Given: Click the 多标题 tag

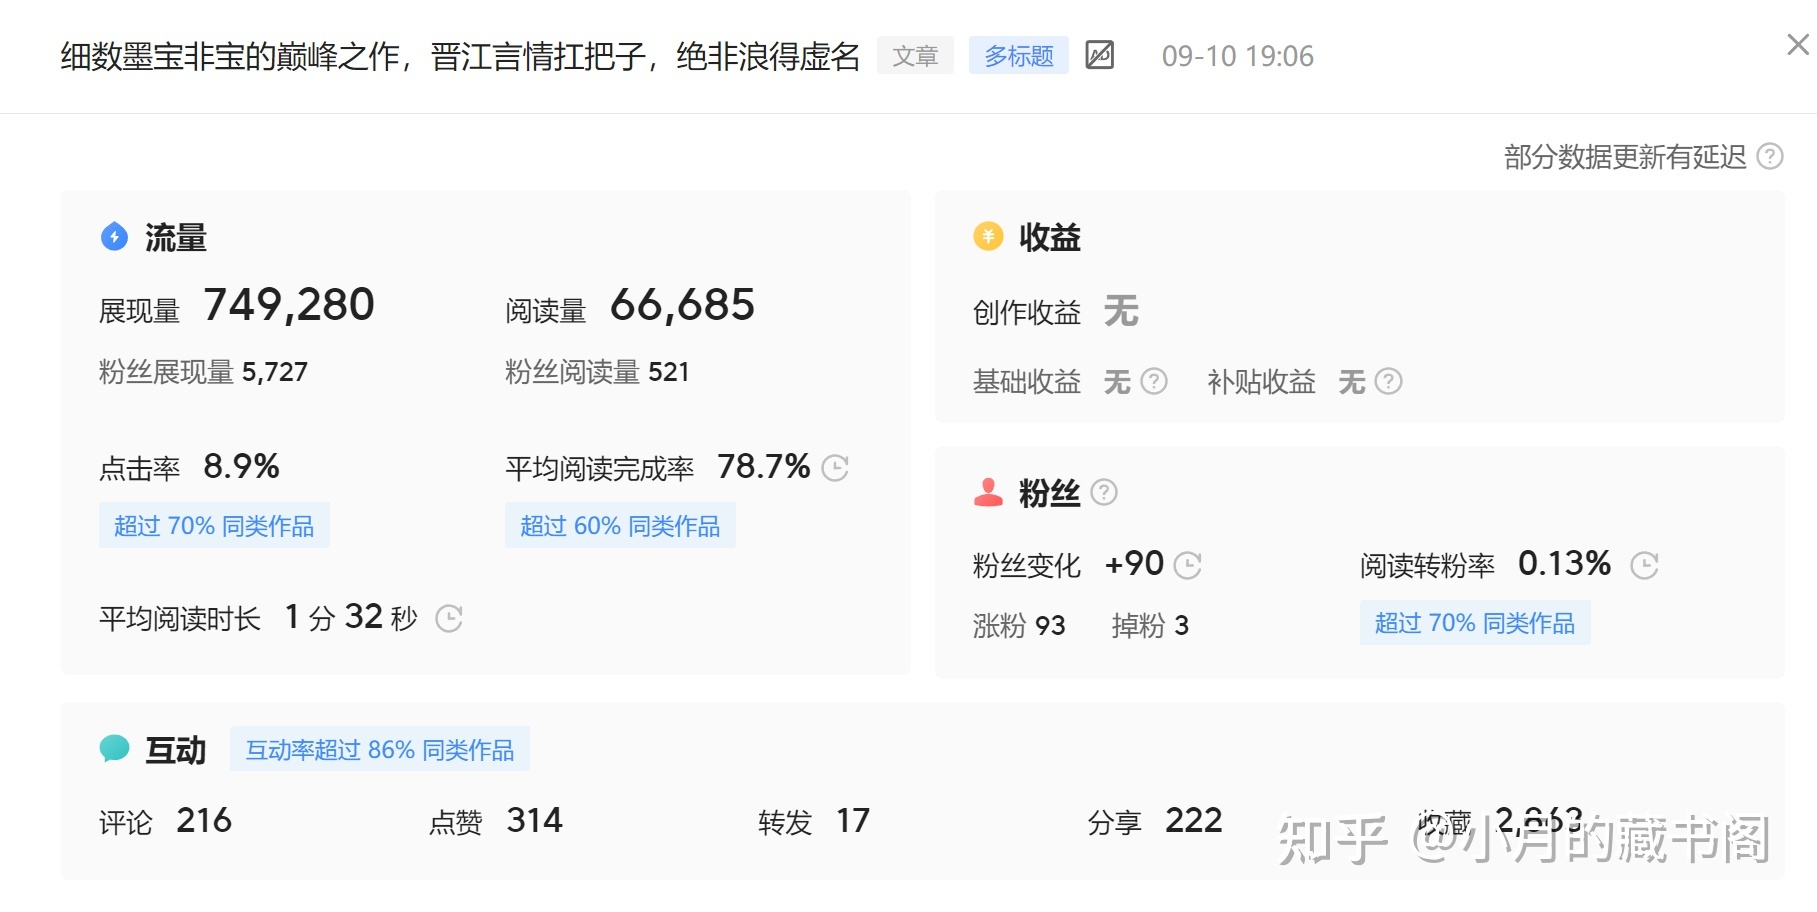Looking at the screenshot, I should 1019,56.
